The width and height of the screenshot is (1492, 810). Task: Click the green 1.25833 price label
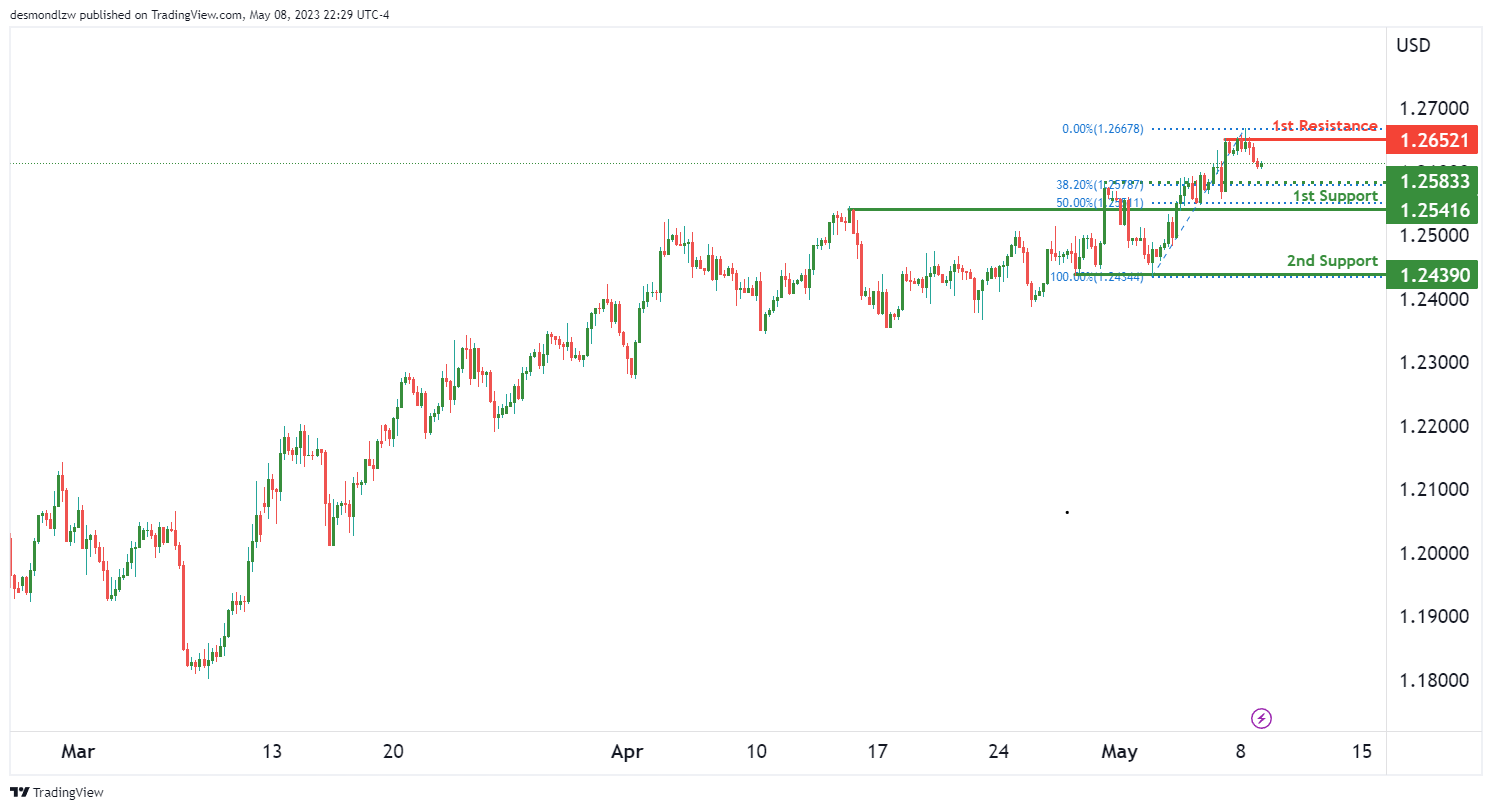point(1434,181)
